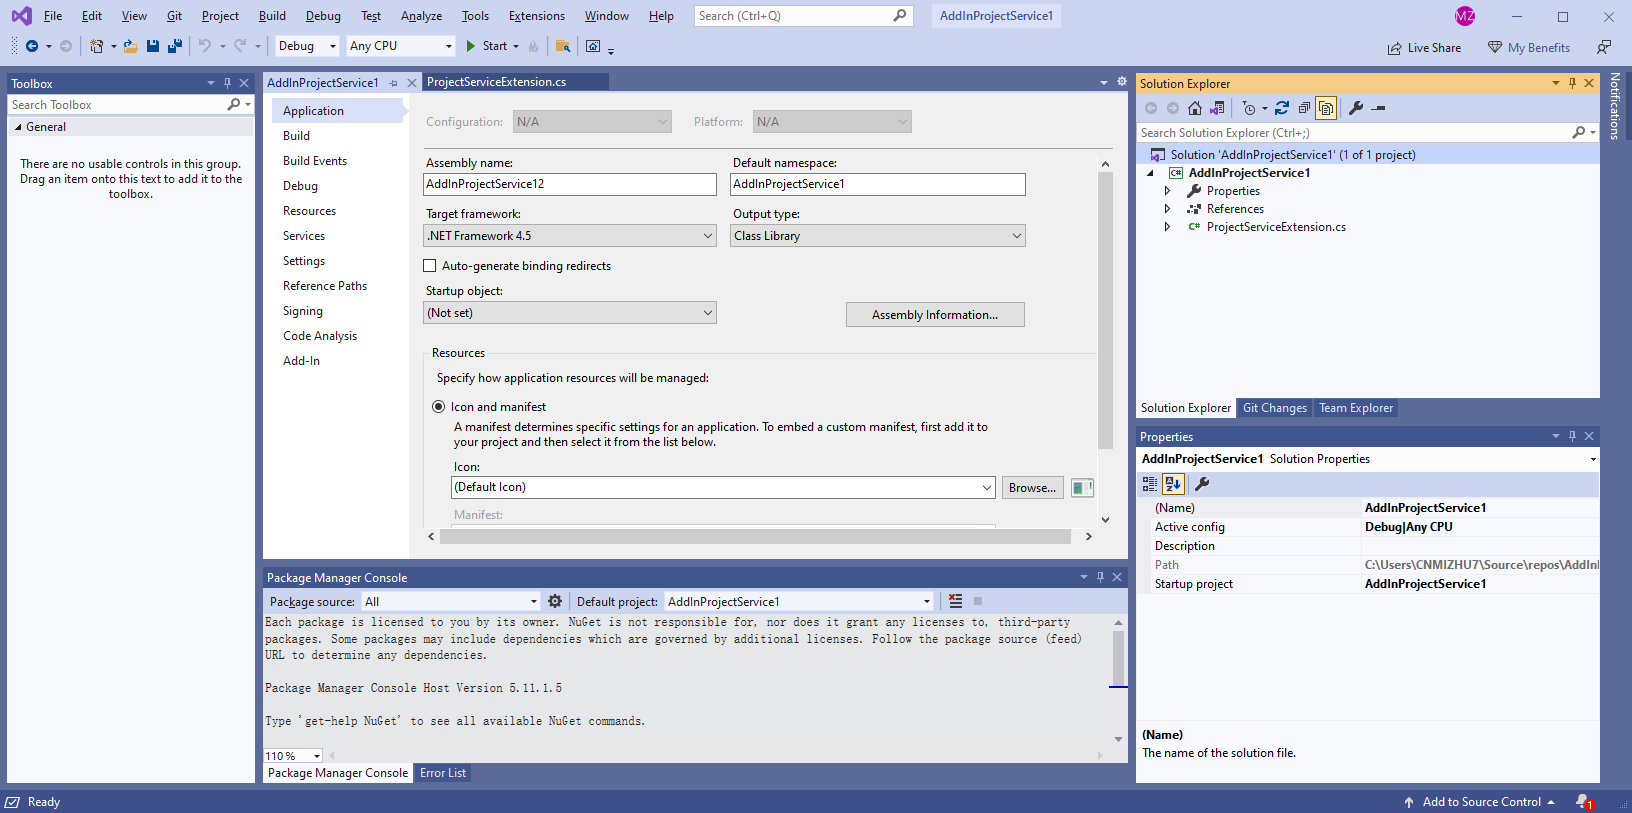This screenshot has height=813, width=1632.
Task: Click the New Project toolbar icon
Action: (x=96, y=46)
